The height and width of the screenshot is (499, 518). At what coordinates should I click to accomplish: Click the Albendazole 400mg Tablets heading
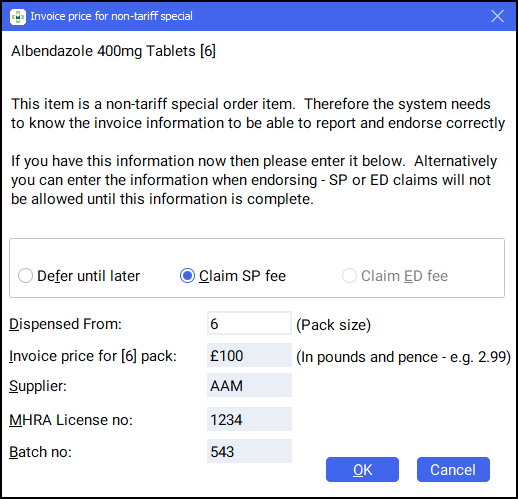(x=113, y=51)
